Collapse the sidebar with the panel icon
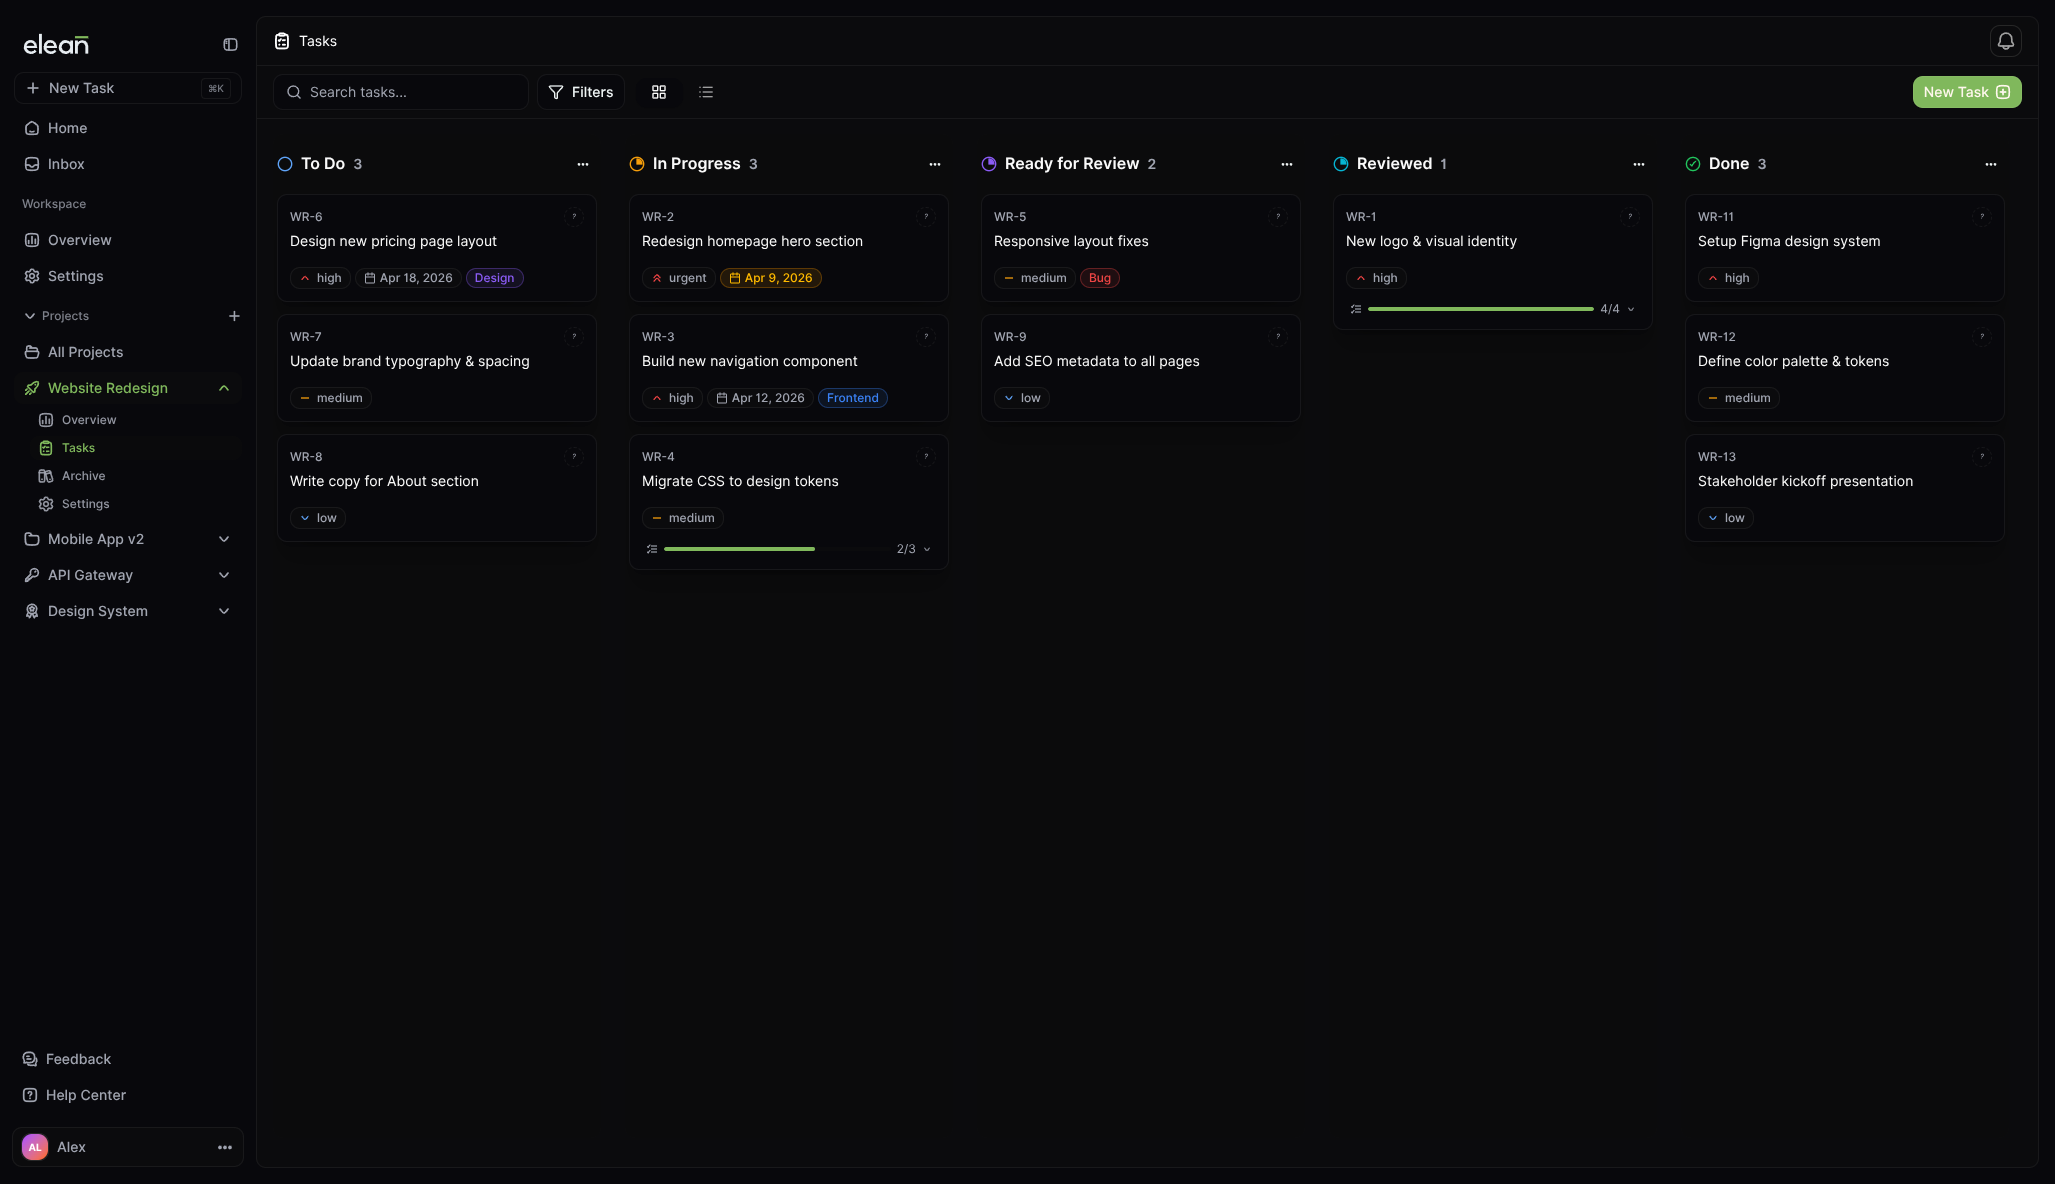This screenshot has height=1184, width=2055. coord(230,44)
